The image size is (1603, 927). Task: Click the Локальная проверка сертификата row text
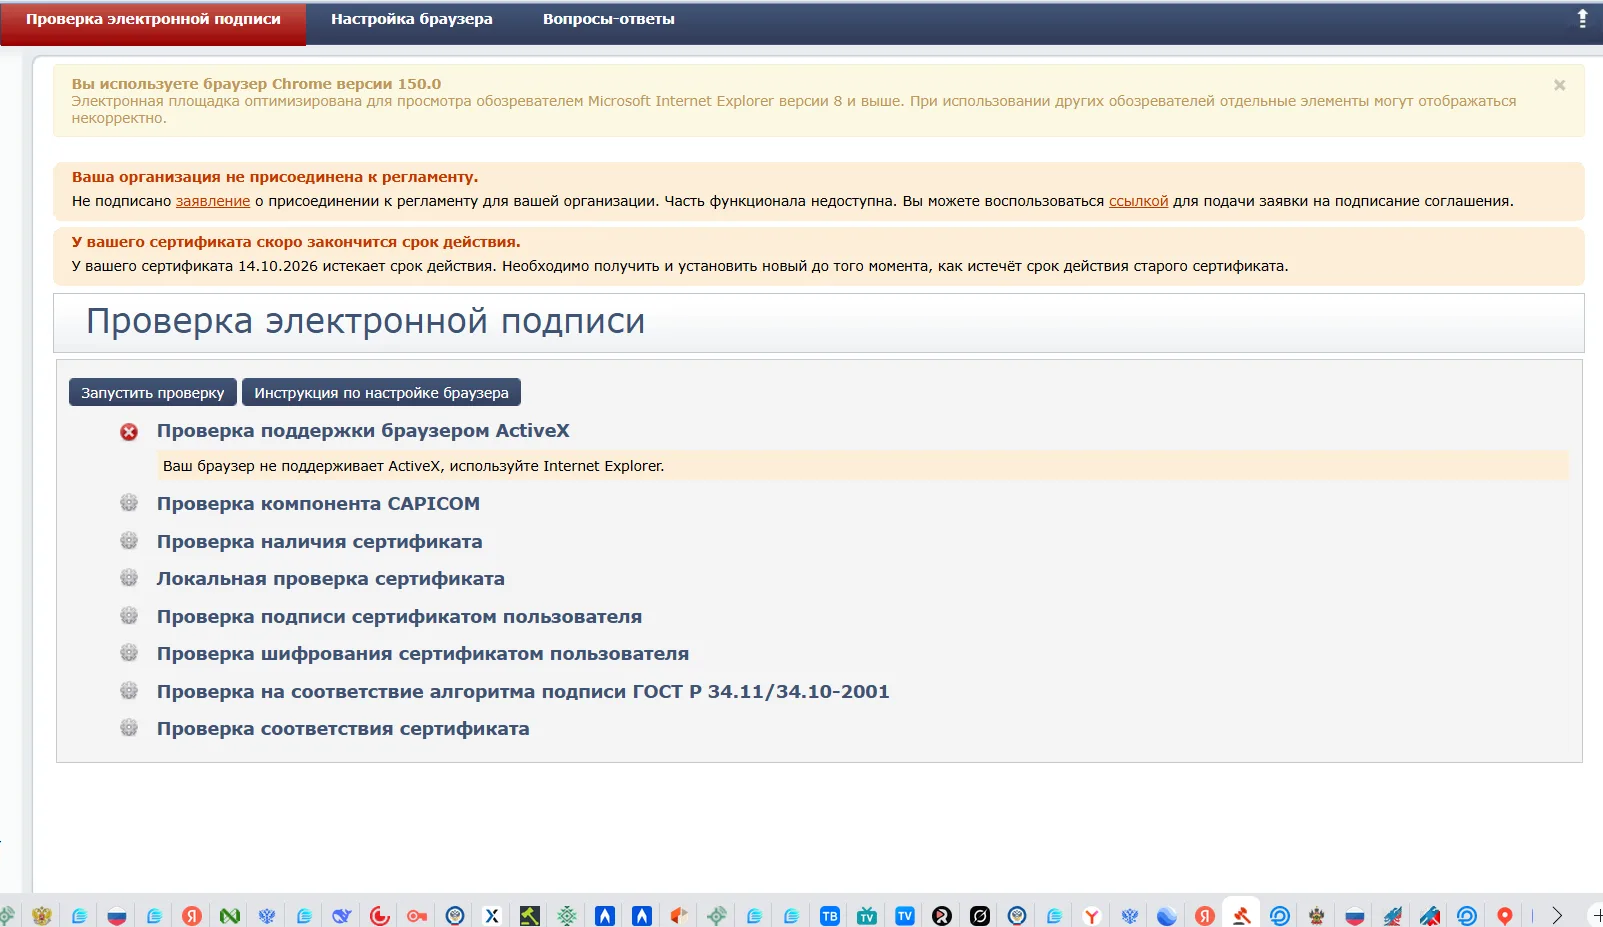click(331, 579)
